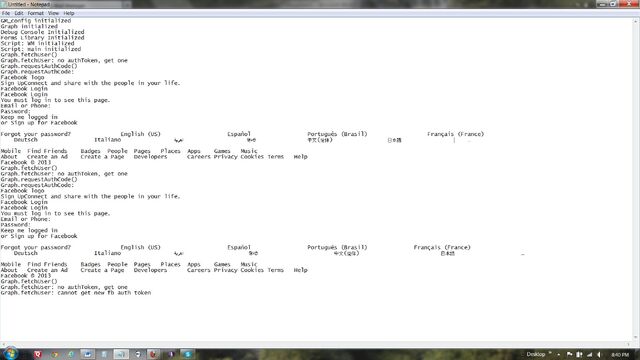Open the Help menu in Notepad
Viewport: 640px width, 360px height.
[x=69, y=13]
